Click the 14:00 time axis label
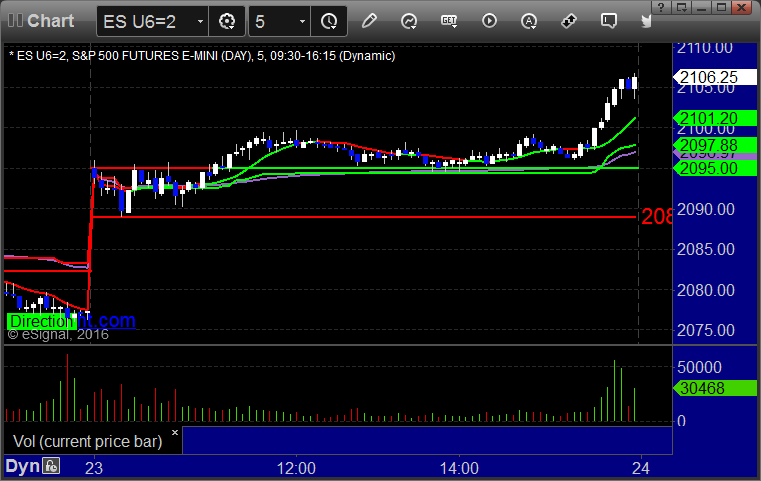Screen dimensions: 761x481 click(x=459, y=468)
